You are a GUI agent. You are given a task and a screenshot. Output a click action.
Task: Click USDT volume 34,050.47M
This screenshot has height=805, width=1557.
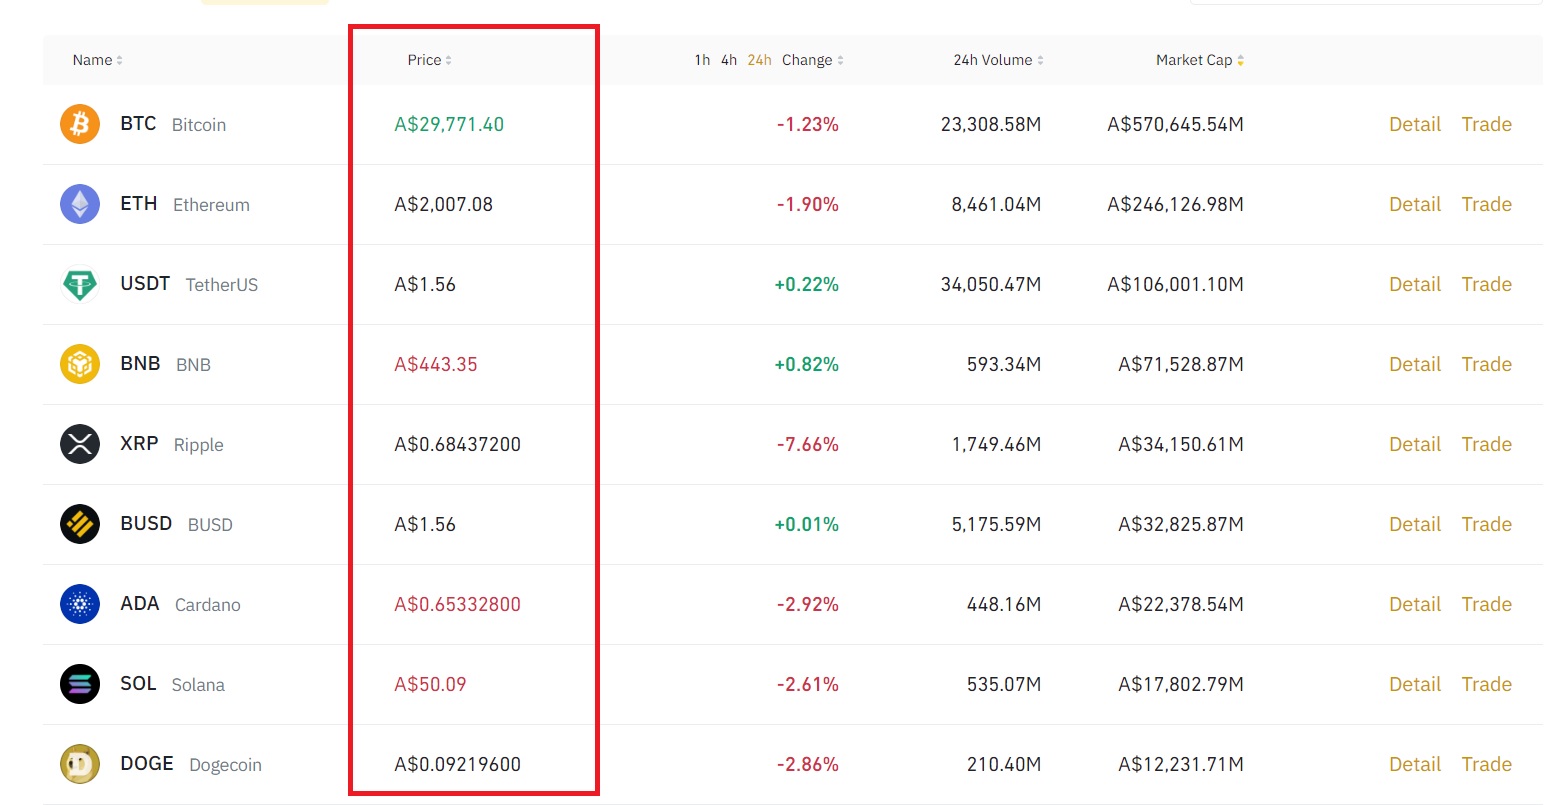click(x=991, y=284)
